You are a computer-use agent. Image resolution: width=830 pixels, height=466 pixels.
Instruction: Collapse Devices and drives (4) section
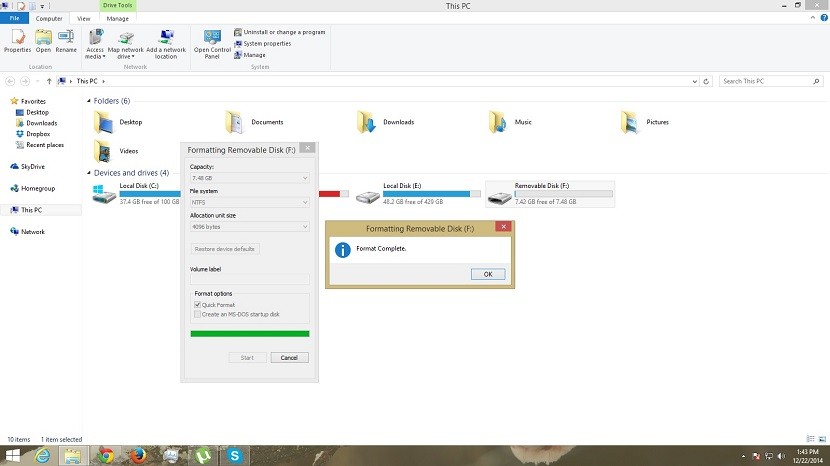pos(89,173)
